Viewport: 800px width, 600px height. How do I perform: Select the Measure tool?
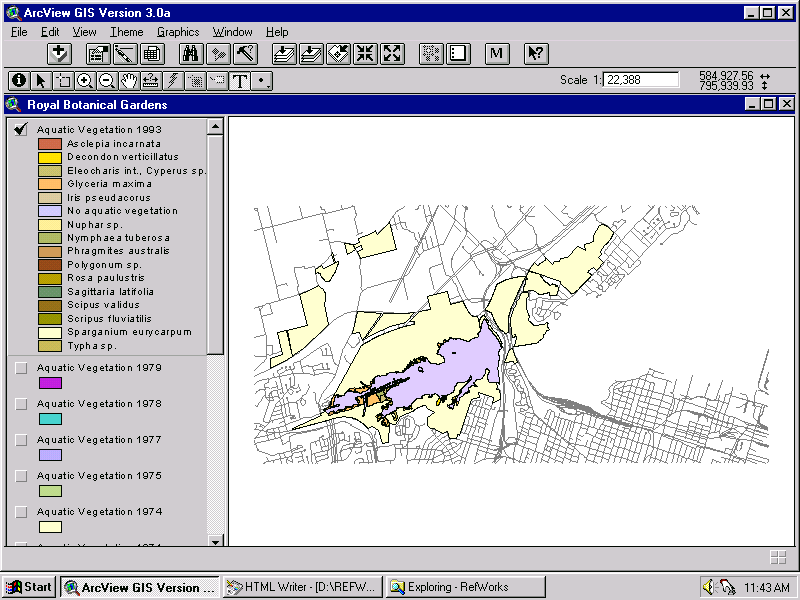click(x=152, y=80)
